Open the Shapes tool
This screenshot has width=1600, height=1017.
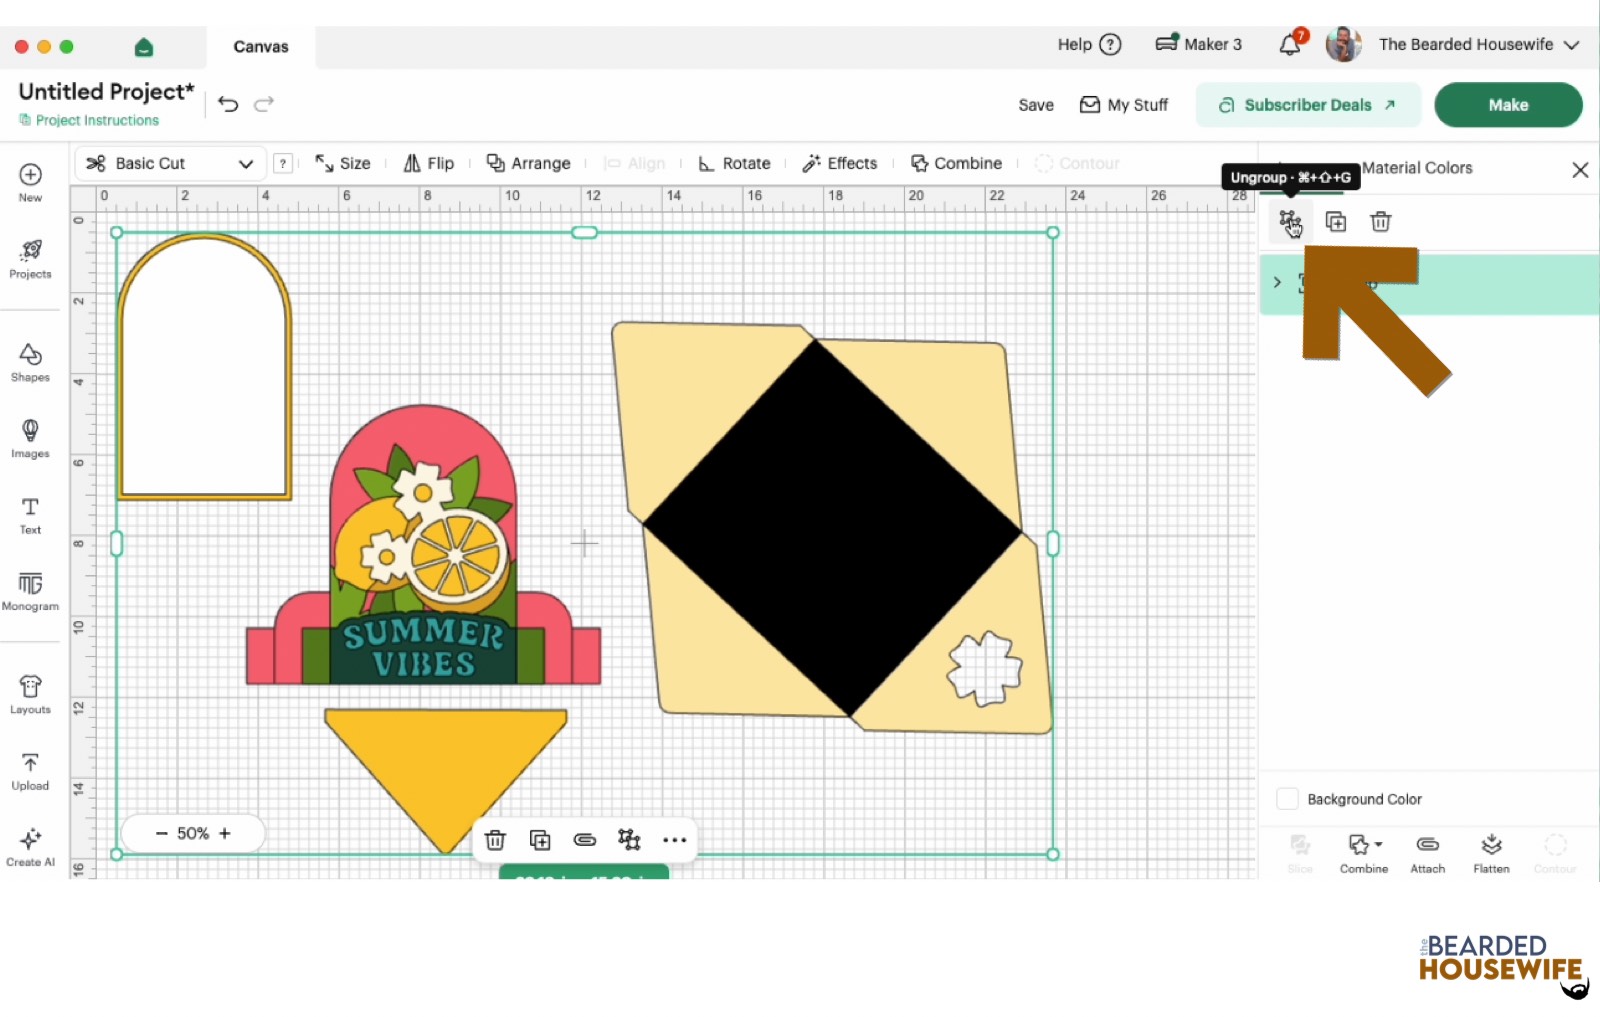point(30,363)
